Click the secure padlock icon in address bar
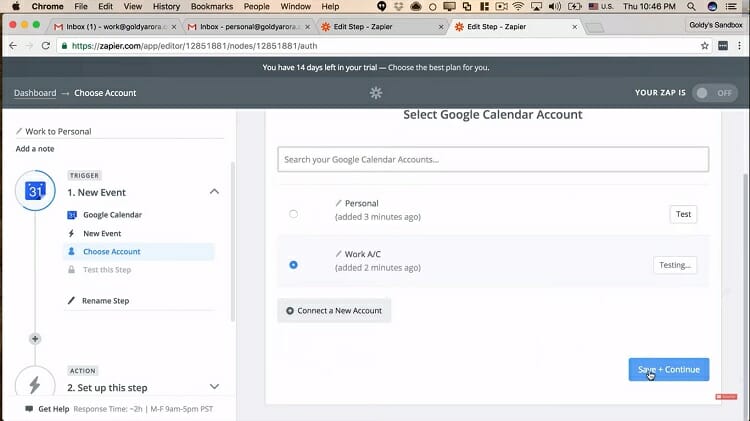This screenshot has width=750, height=421. [64, 45]
